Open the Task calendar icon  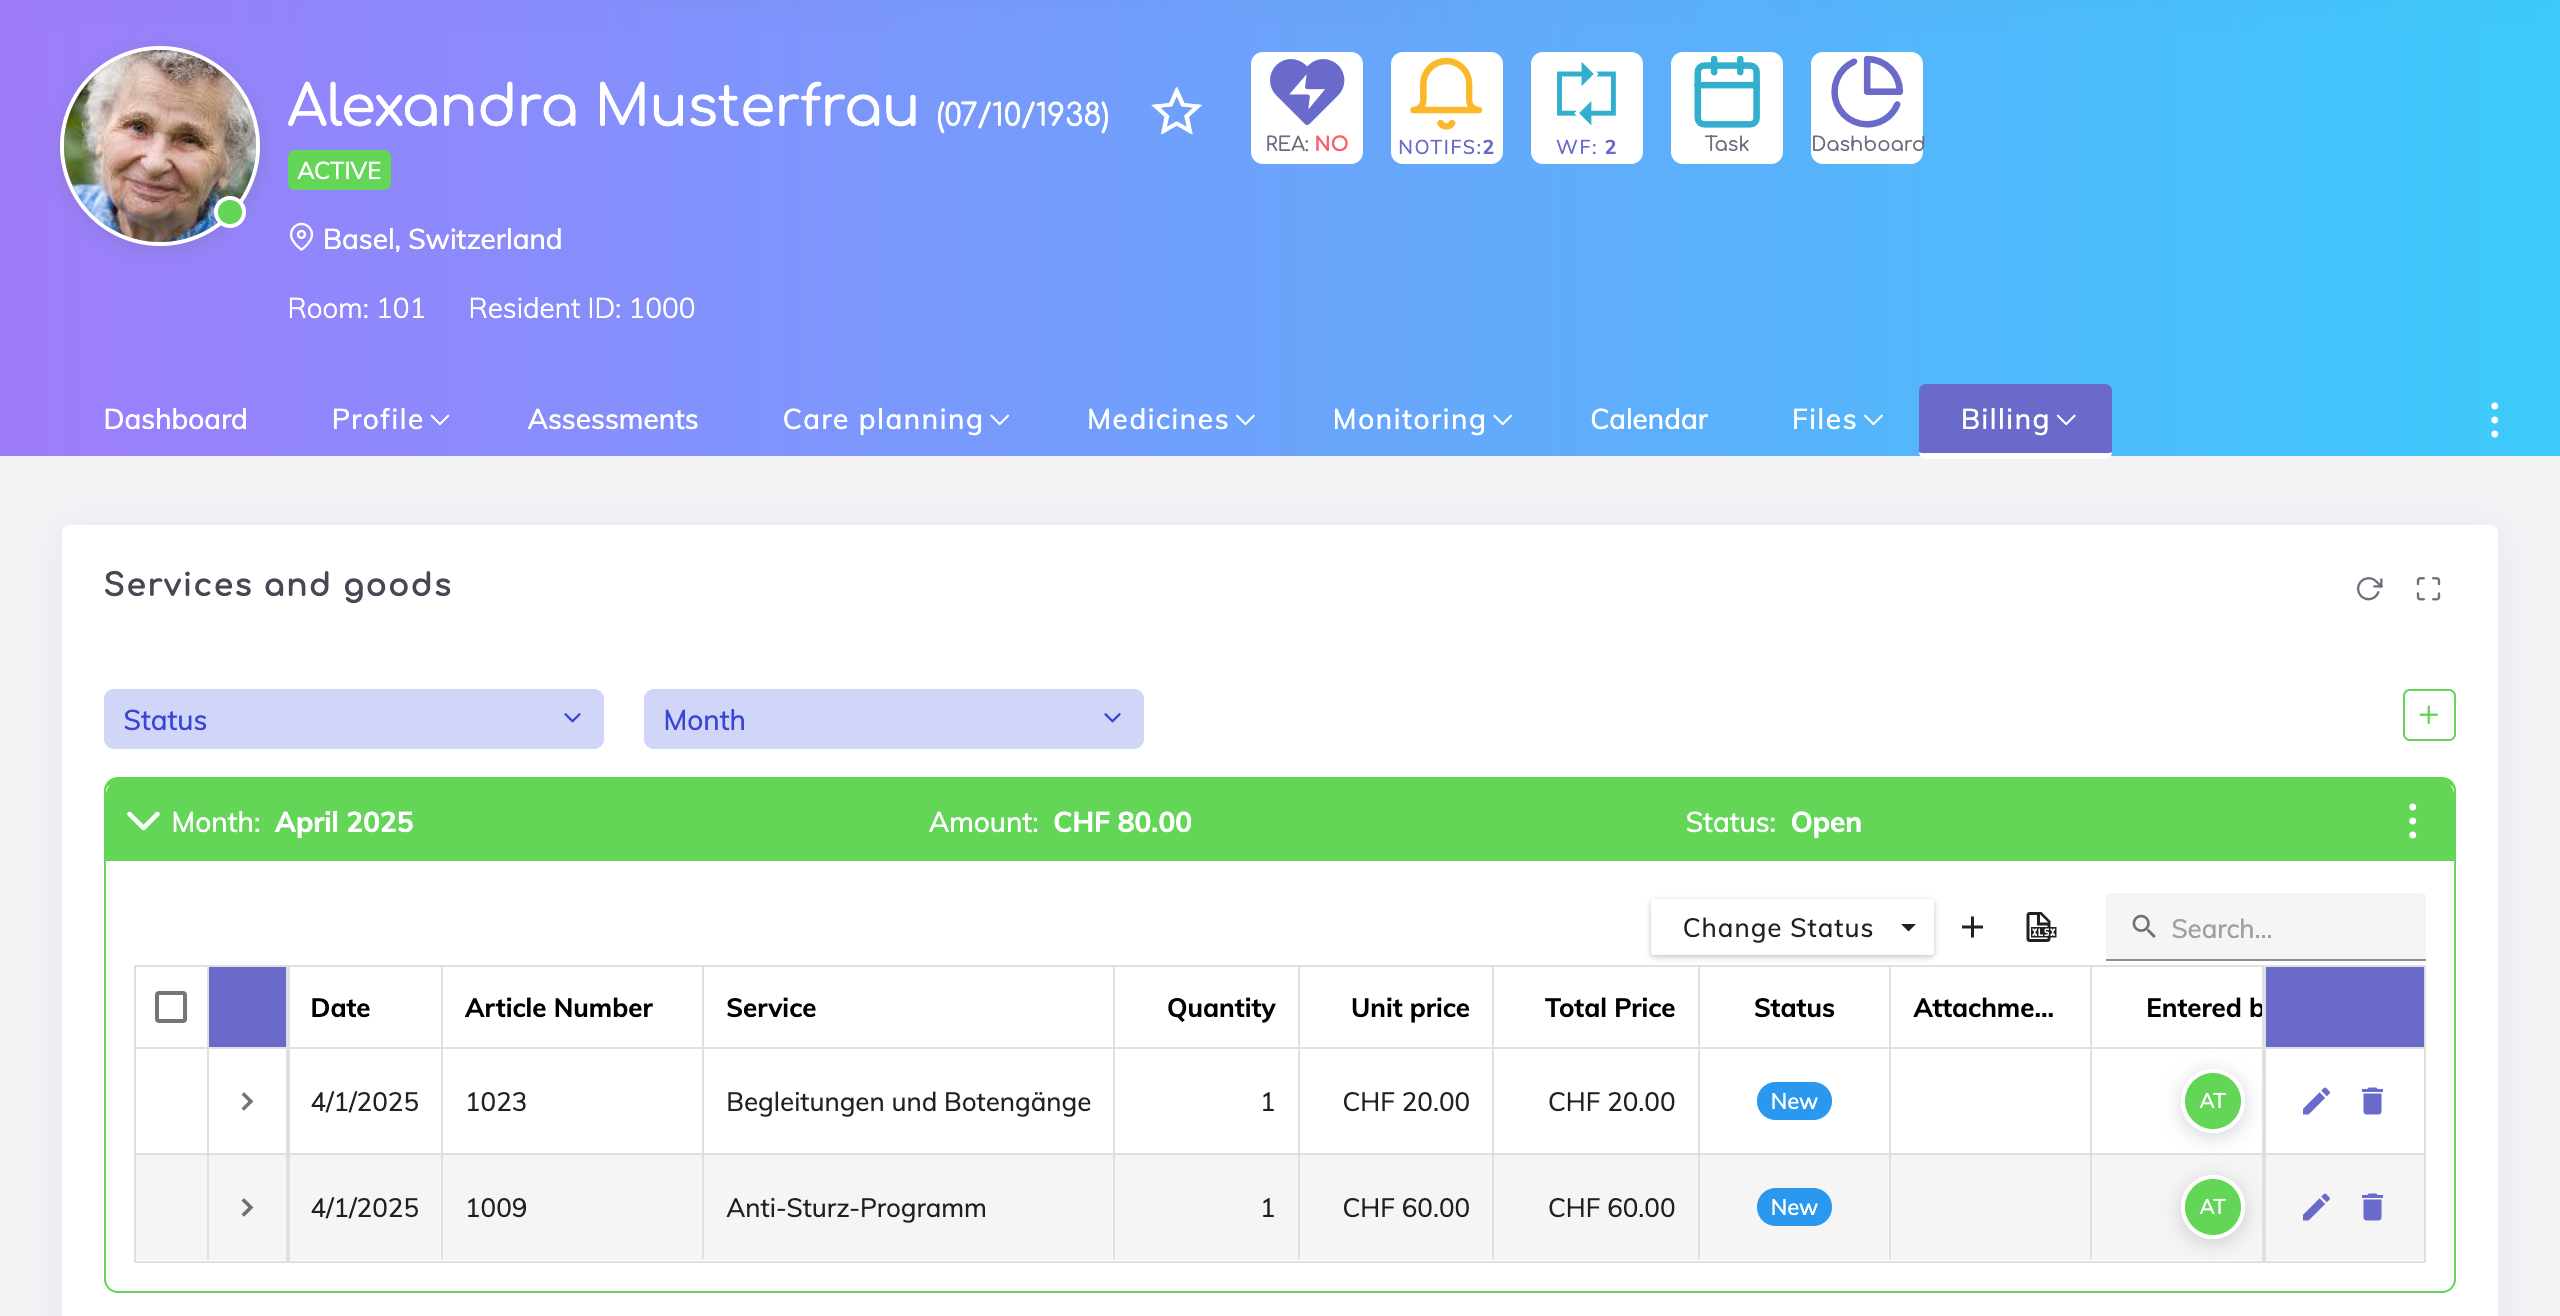[x=1726, y=107]
